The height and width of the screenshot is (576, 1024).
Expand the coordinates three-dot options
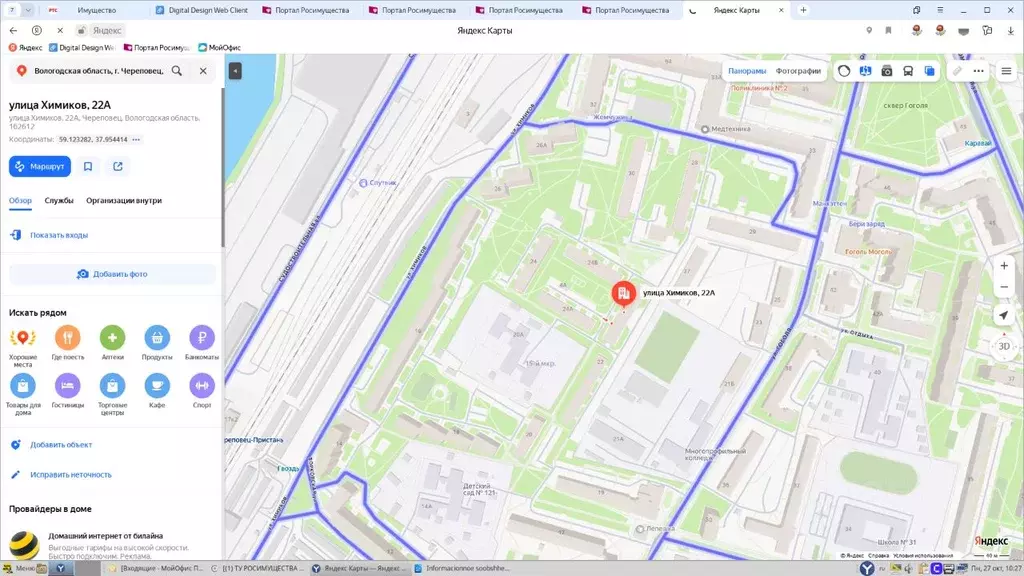(x=137, y=139)
